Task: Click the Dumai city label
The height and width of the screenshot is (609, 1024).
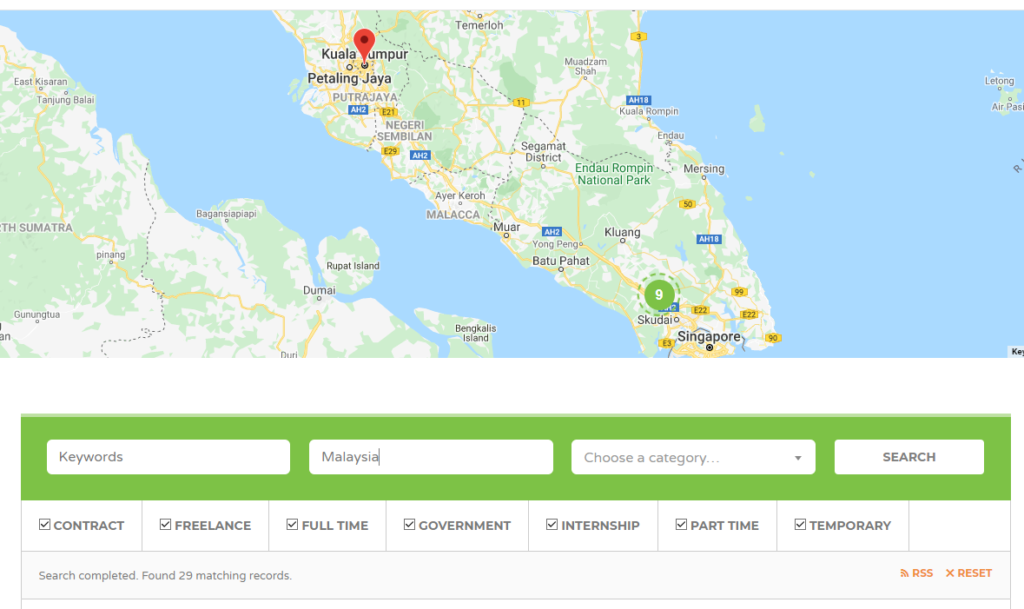Action: click(x=319, y=290)
